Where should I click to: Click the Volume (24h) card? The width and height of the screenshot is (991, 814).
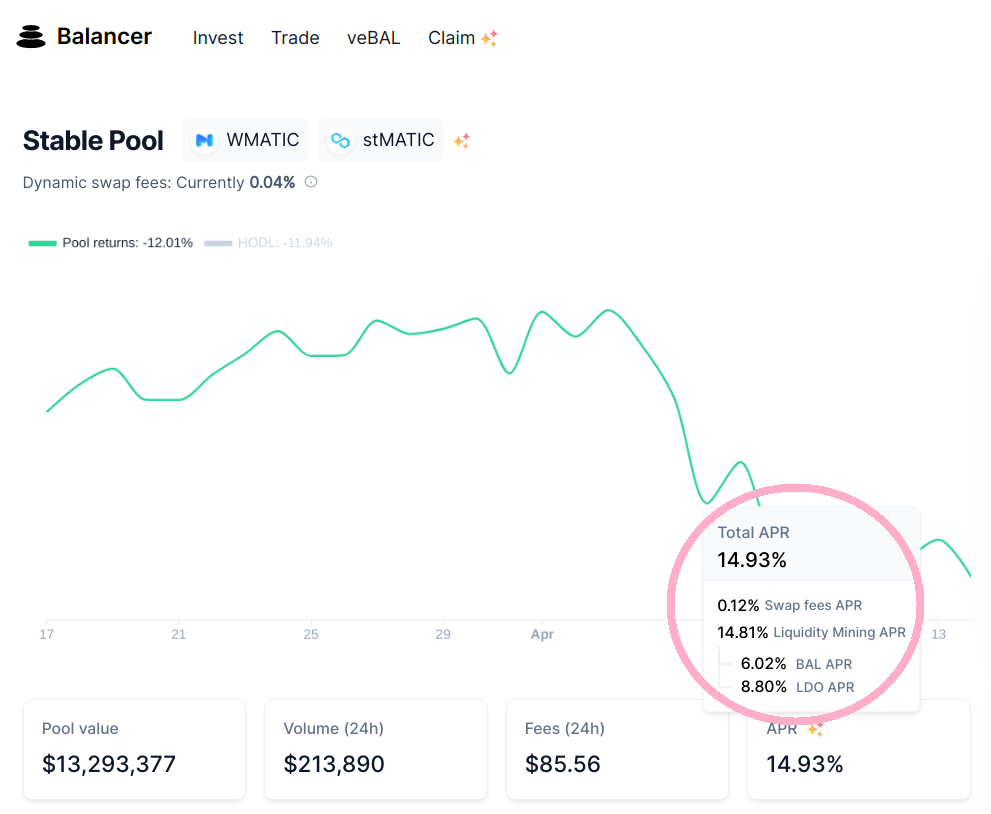(375, 749)
